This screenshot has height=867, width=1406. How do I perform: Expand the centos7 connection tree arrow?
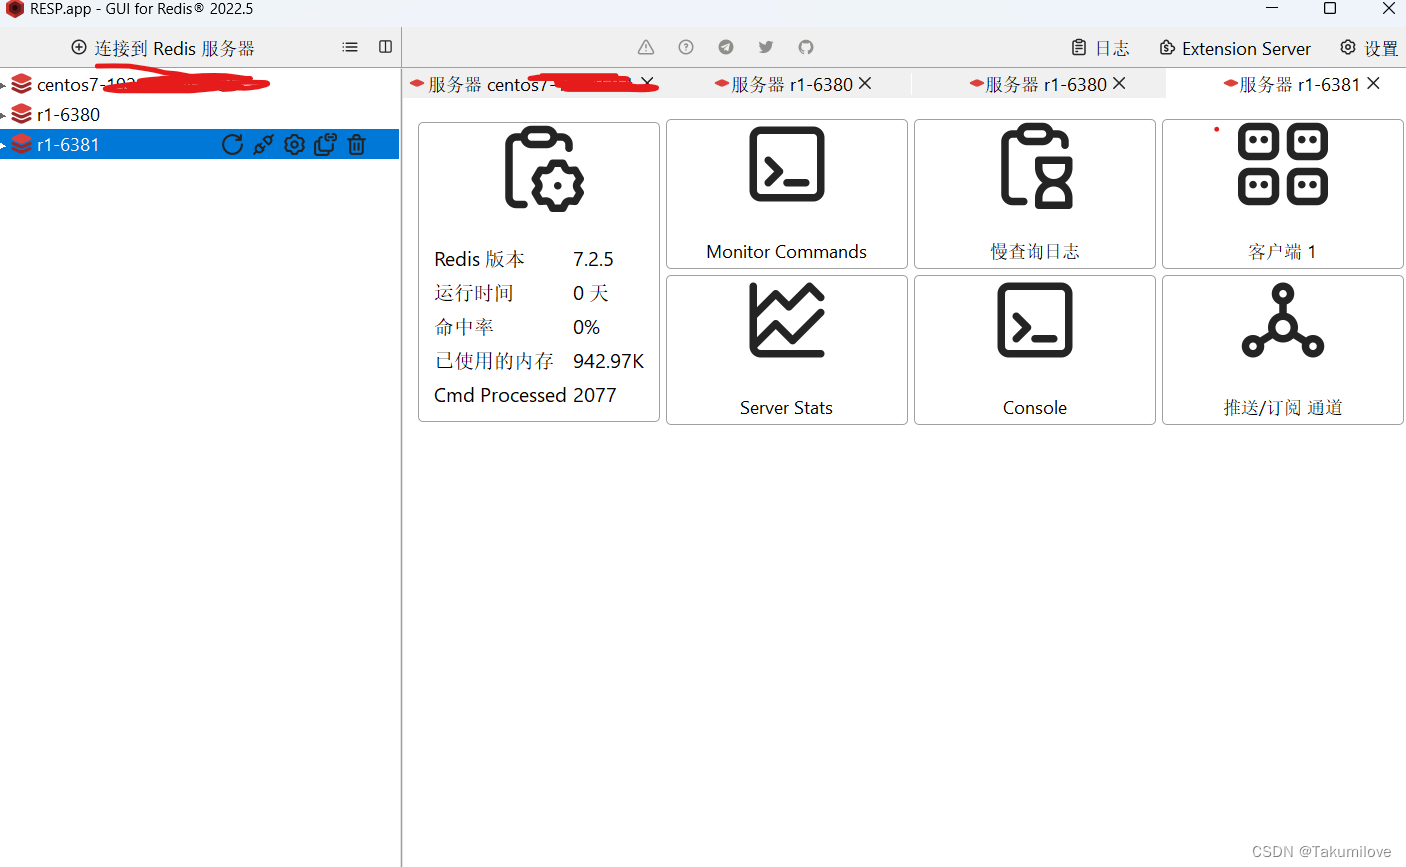[x=4, y=86]
